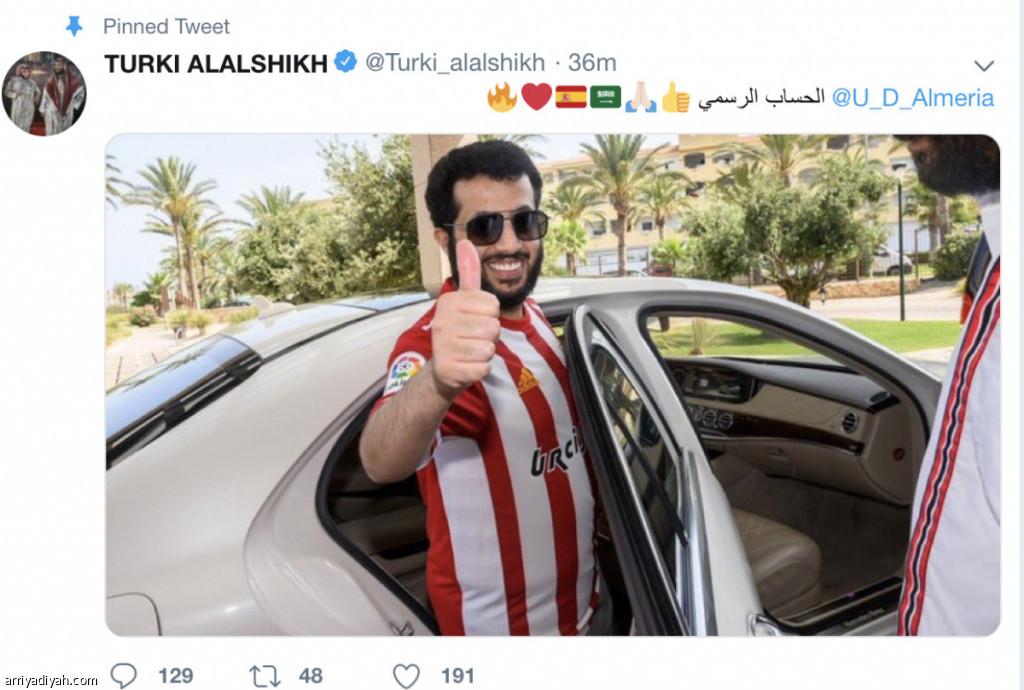This screenshot has height=690, width=1024.
Task: Click the red heart emoji in tweet
Action: 537,97
